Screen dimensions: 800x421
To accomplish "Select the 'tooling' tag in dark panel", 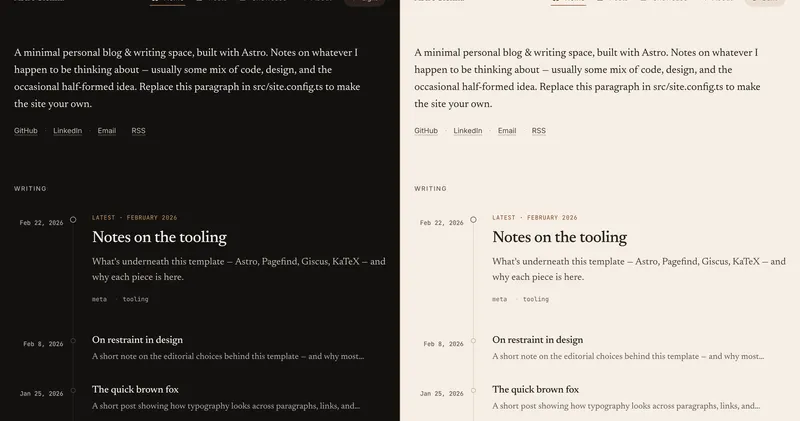I will 135,299.
